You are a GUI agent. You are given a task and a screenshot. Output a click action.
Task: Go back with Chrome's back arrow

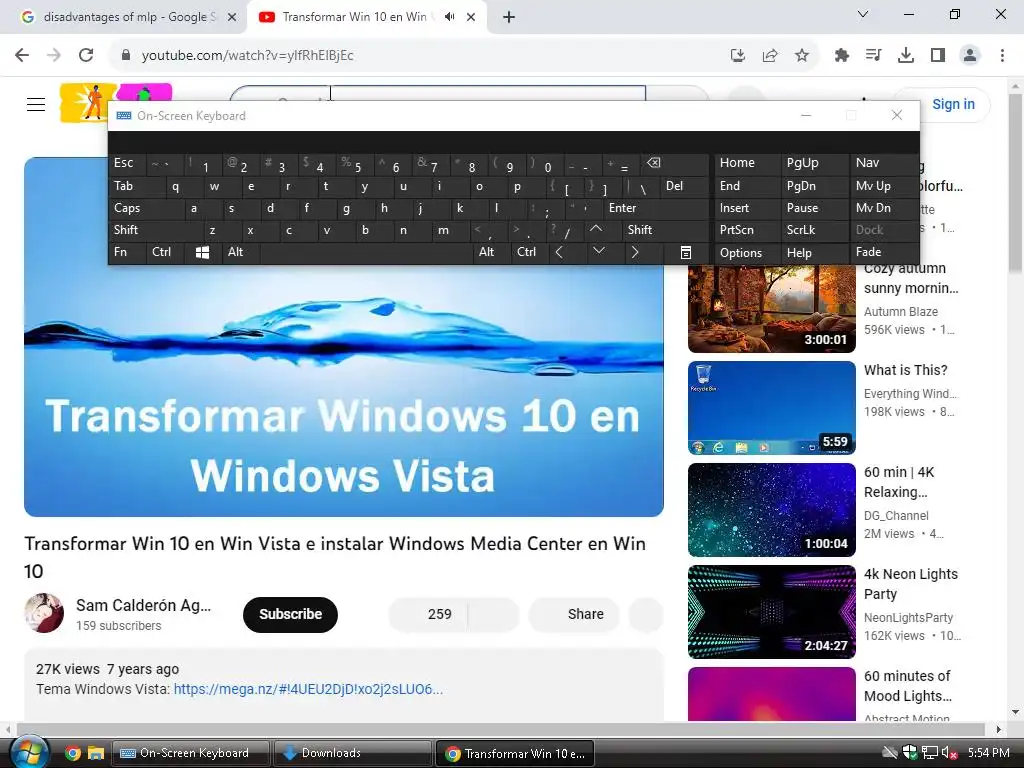coord(22,56)
